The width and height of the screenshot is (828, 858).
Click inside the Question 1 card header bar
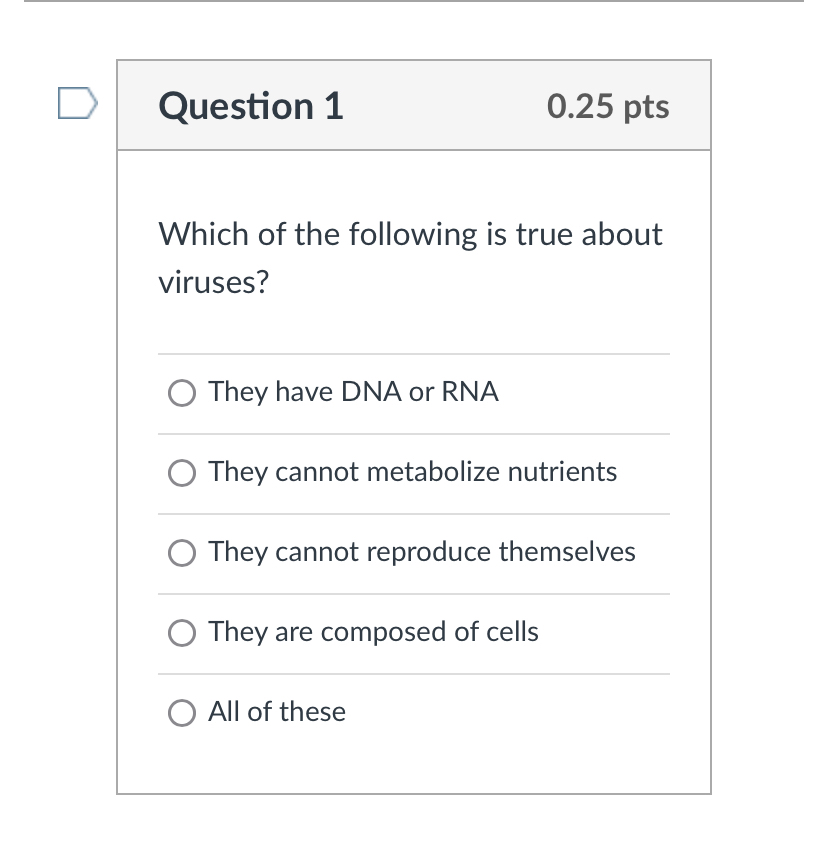(414, 105)
